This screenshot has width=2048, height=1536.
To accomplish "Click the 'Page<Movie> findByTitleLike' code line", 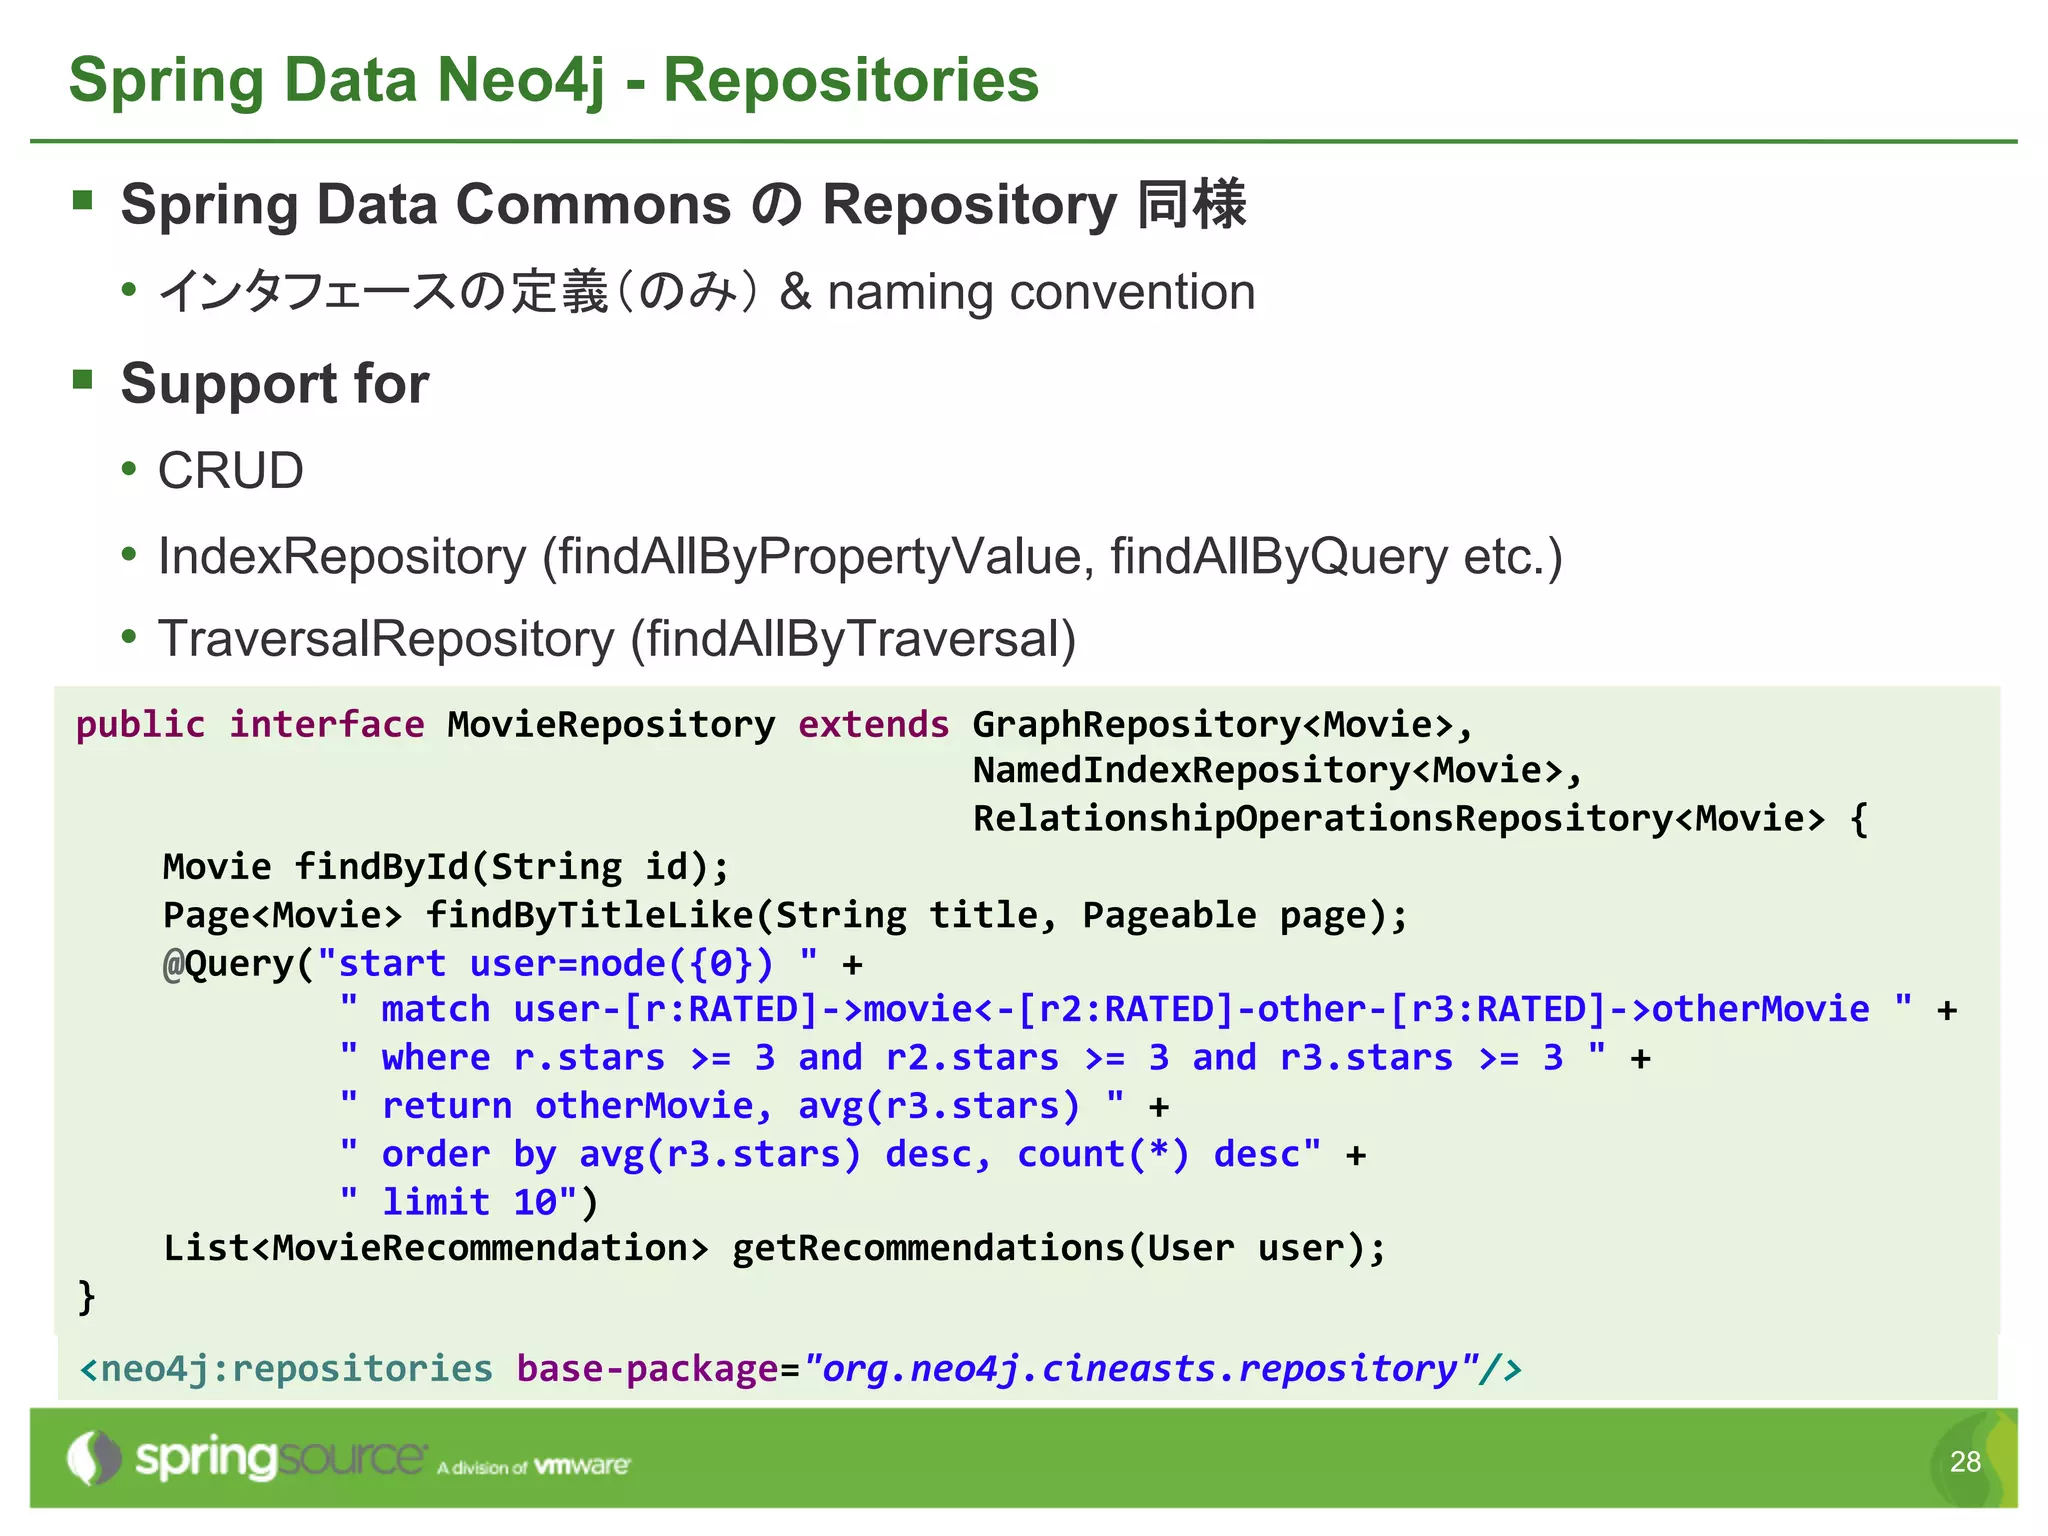I will (x=786, y=915).
